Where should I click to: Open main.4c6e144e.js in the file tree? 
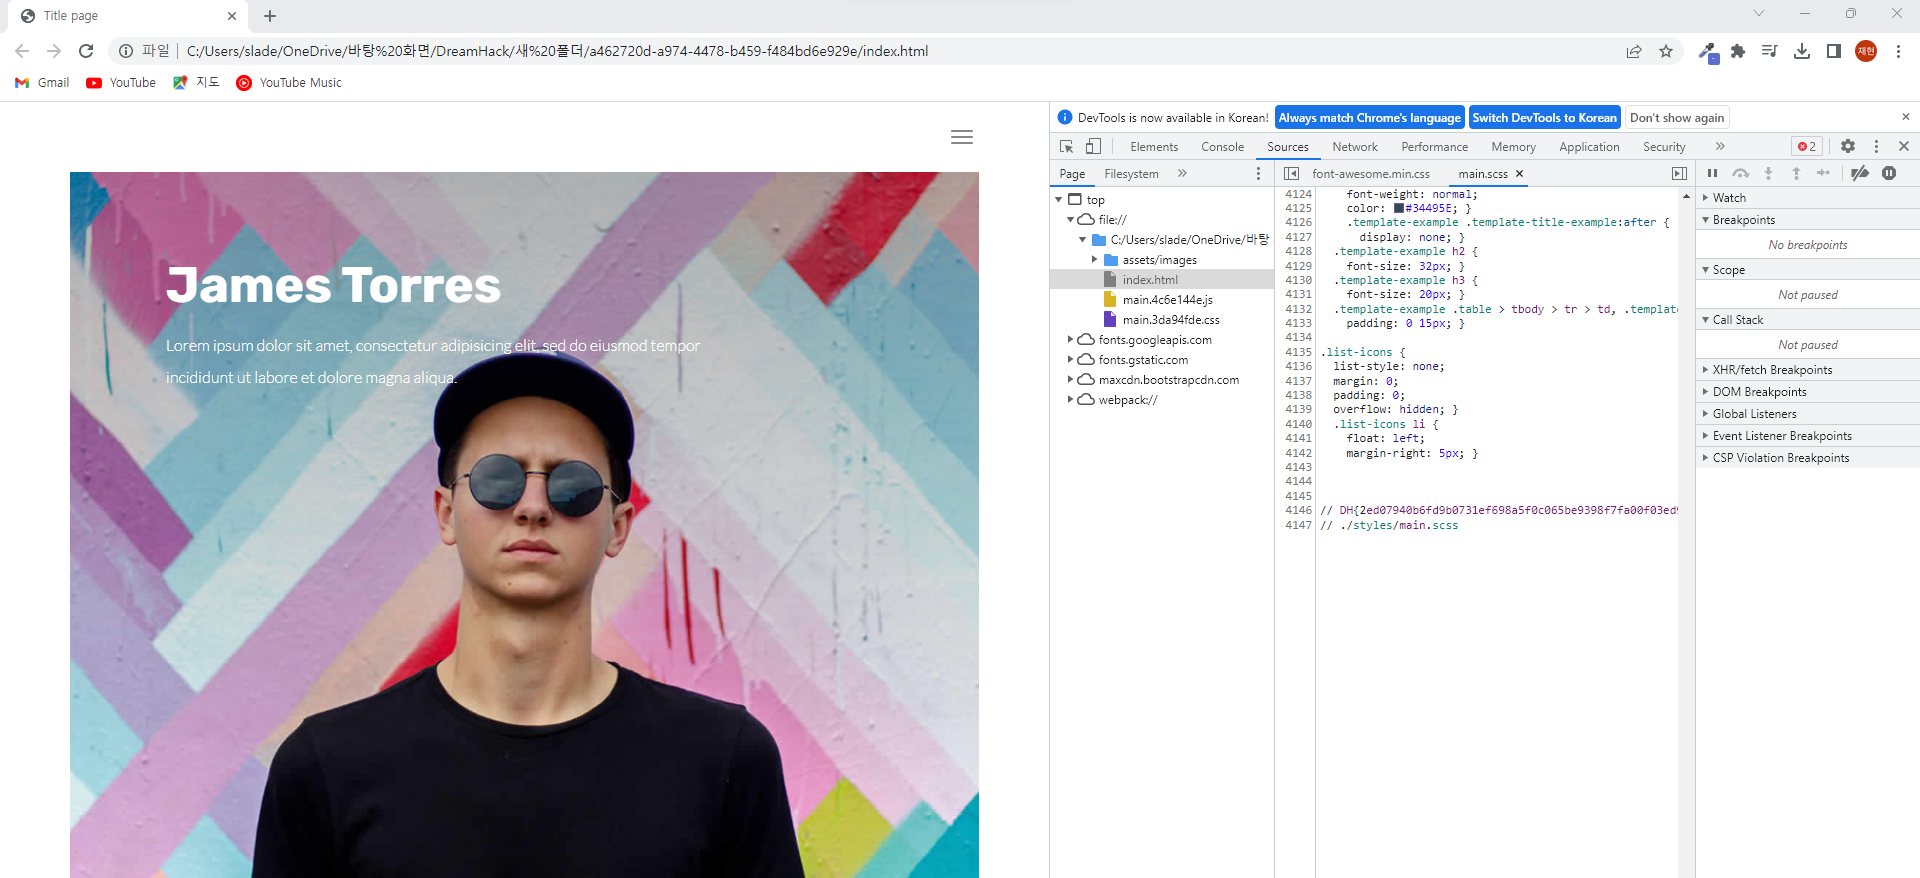click(x=1167, y=300)
